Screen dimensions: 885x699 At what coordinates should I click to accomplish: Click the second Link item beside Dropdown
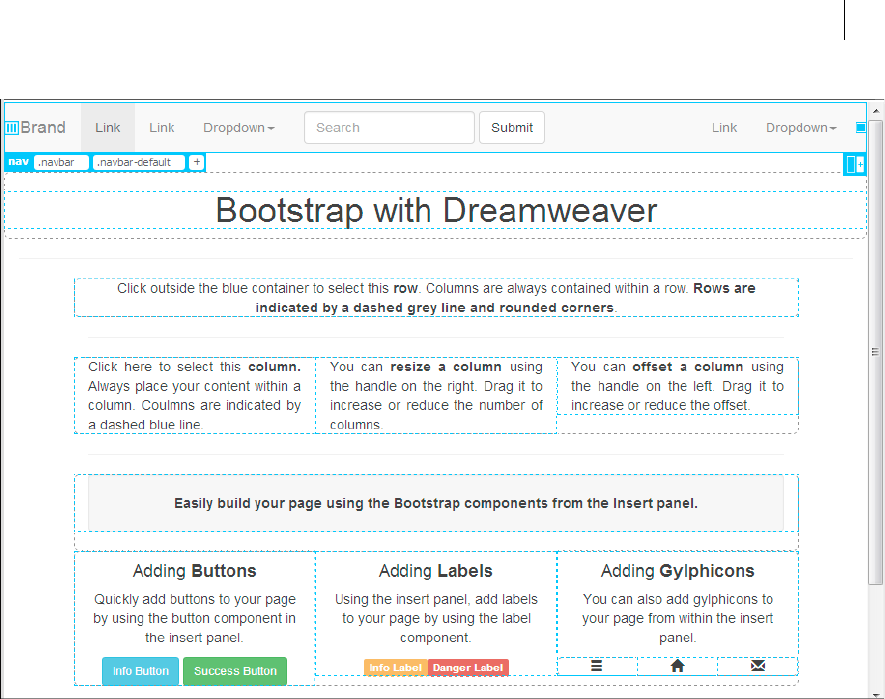162,128
